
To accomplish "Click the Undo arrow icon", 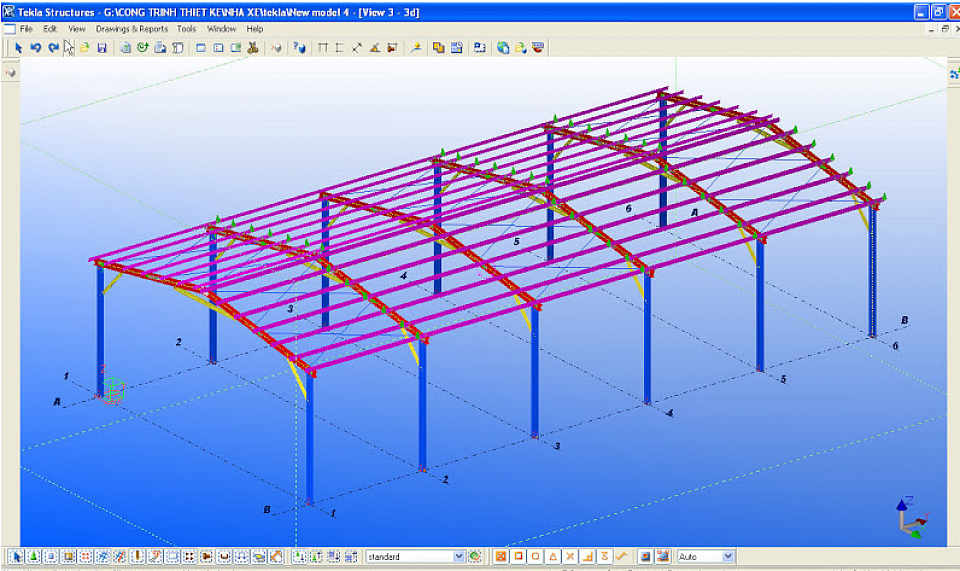I will click(x=35, y=47).
